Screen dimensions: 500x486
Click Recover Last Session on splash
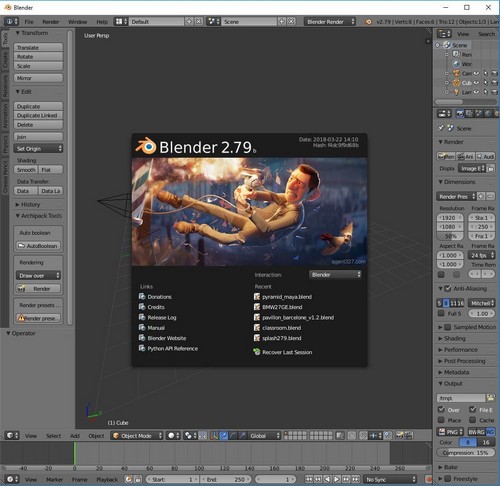[283, 352]
